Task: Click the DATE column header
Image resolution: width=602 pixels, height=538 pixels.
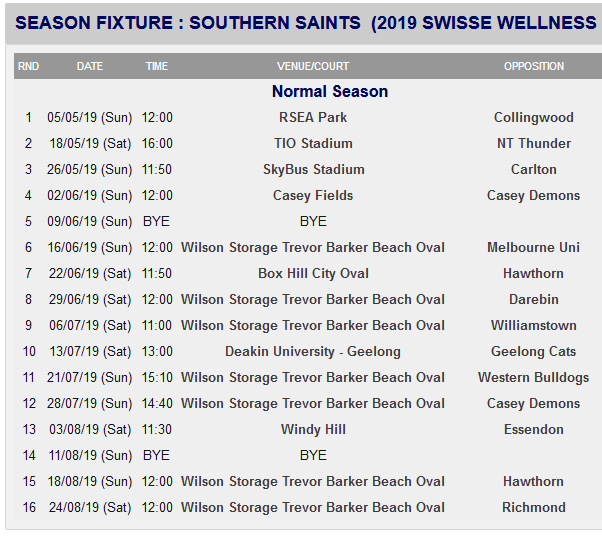Action: click(x=90, y=66)
